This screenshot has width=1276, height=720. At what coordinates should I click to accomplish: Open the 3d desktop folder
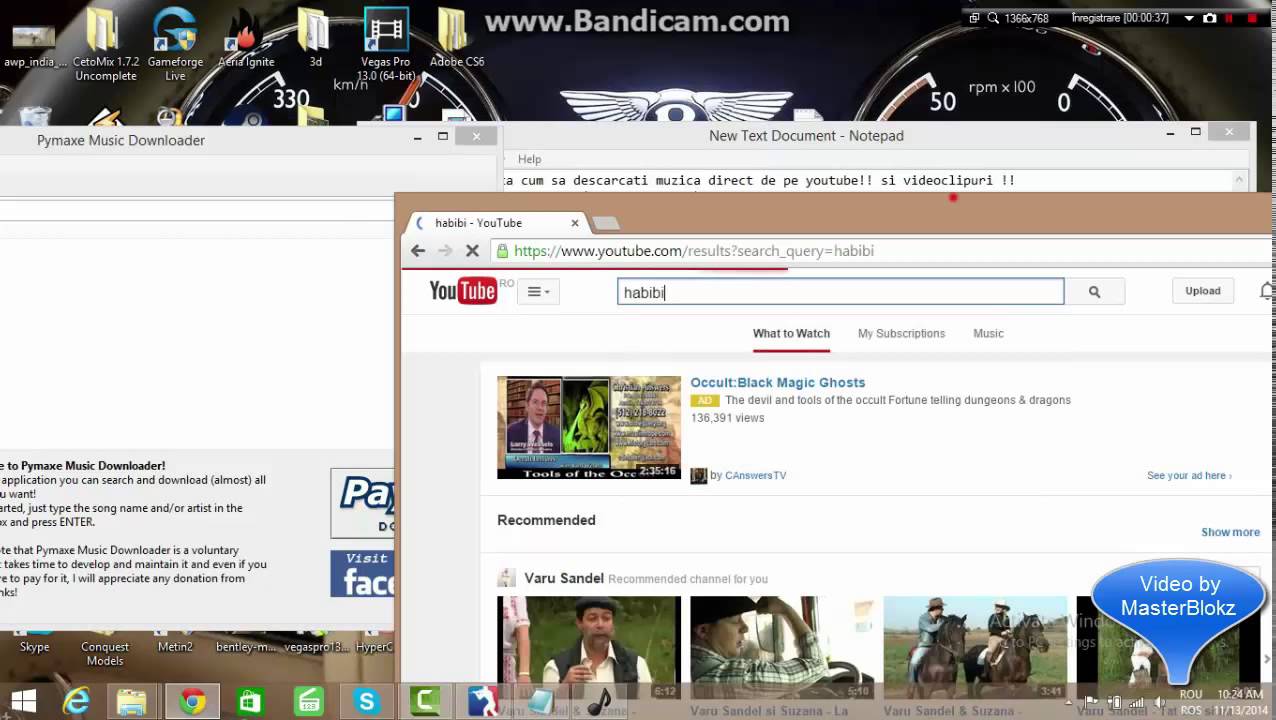(315, 40)
